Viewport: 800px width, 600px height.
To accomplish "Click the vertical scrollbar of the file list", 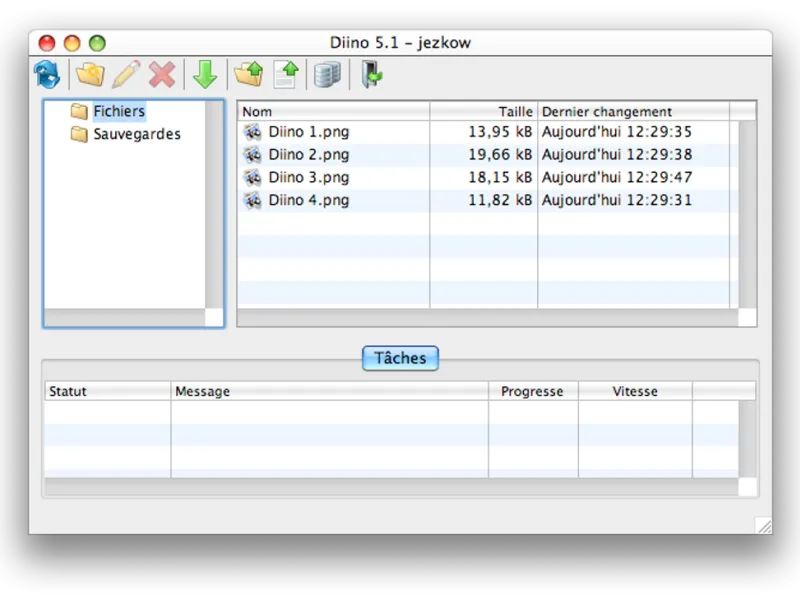I will pyautogui.click(x=747, y=214).
